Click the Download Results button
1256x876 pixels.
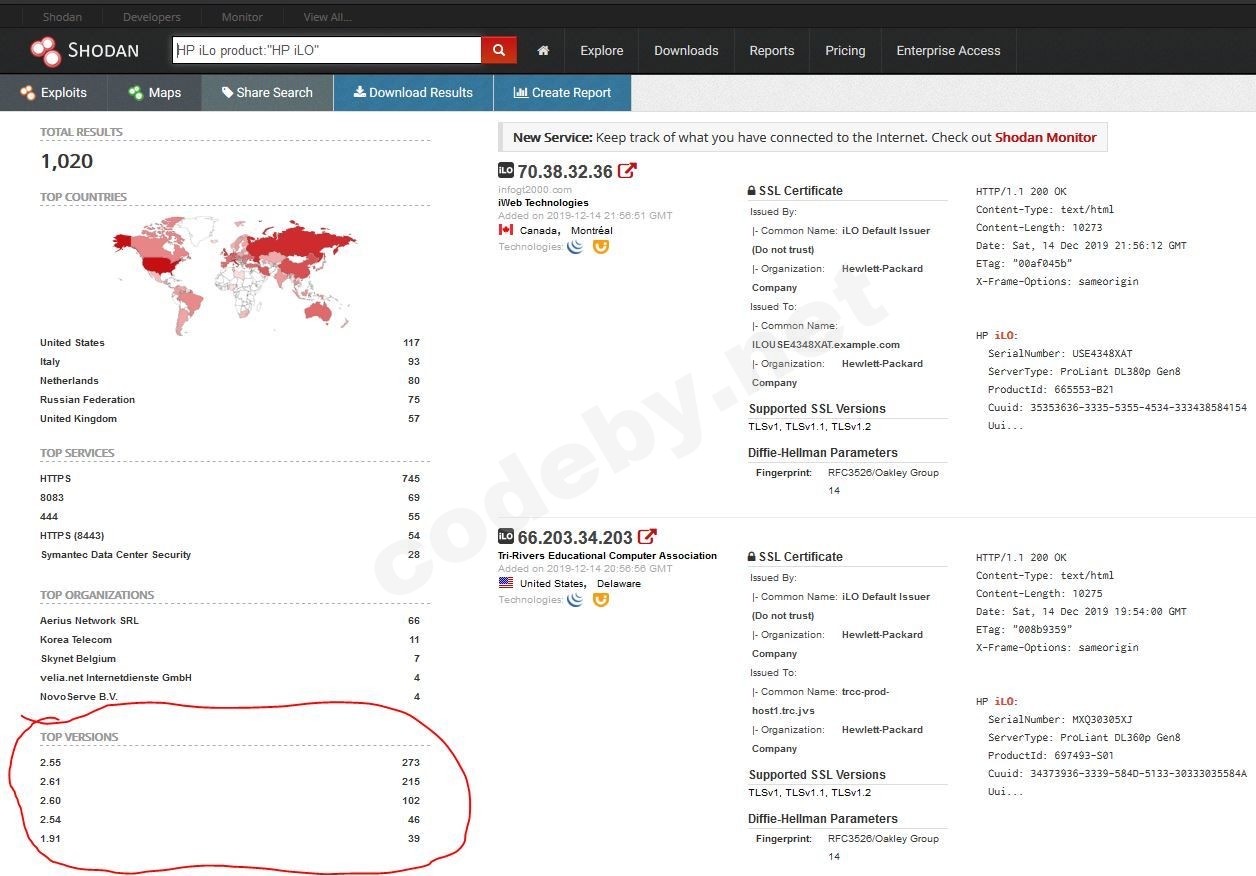[x=413, y=93]
